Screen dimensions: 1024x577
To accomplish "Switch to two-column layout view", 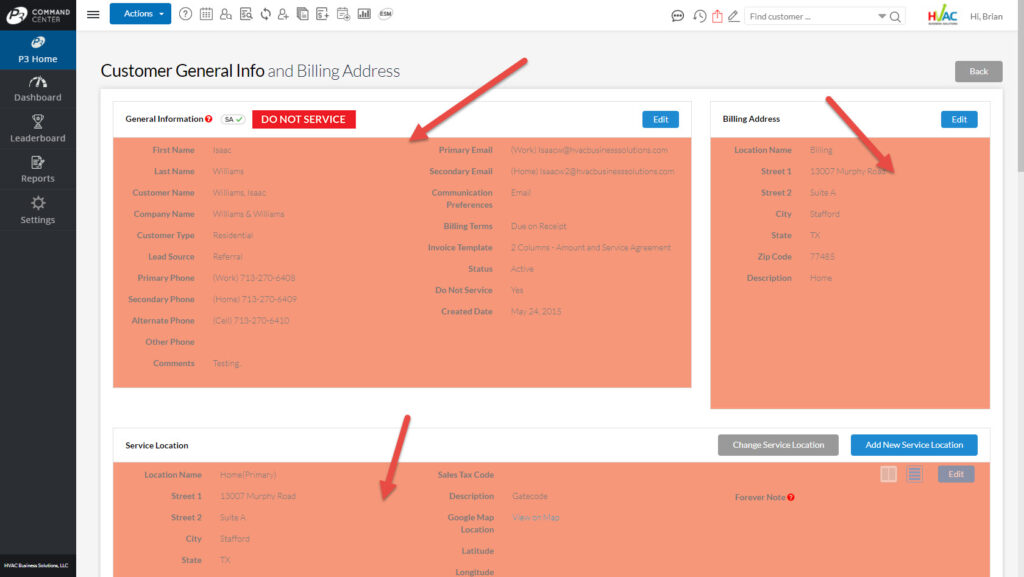I will (x=888, y=474).
